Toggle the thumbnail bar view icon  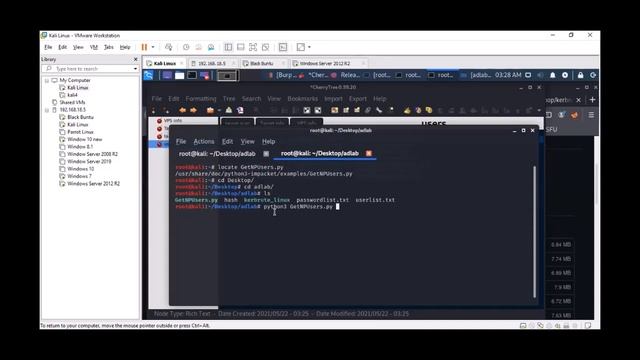point(240,47)
